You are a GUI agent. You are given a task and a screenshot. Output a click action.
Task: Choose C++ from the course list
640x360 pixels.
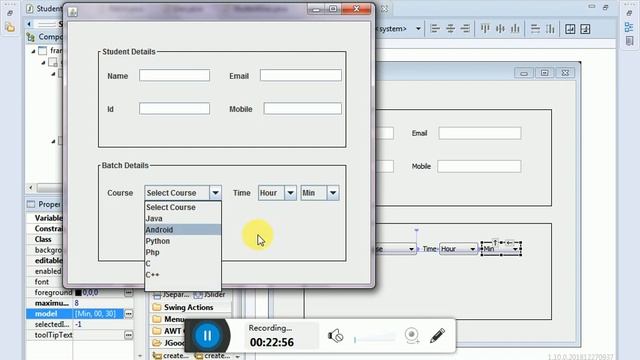click(183, 275)
